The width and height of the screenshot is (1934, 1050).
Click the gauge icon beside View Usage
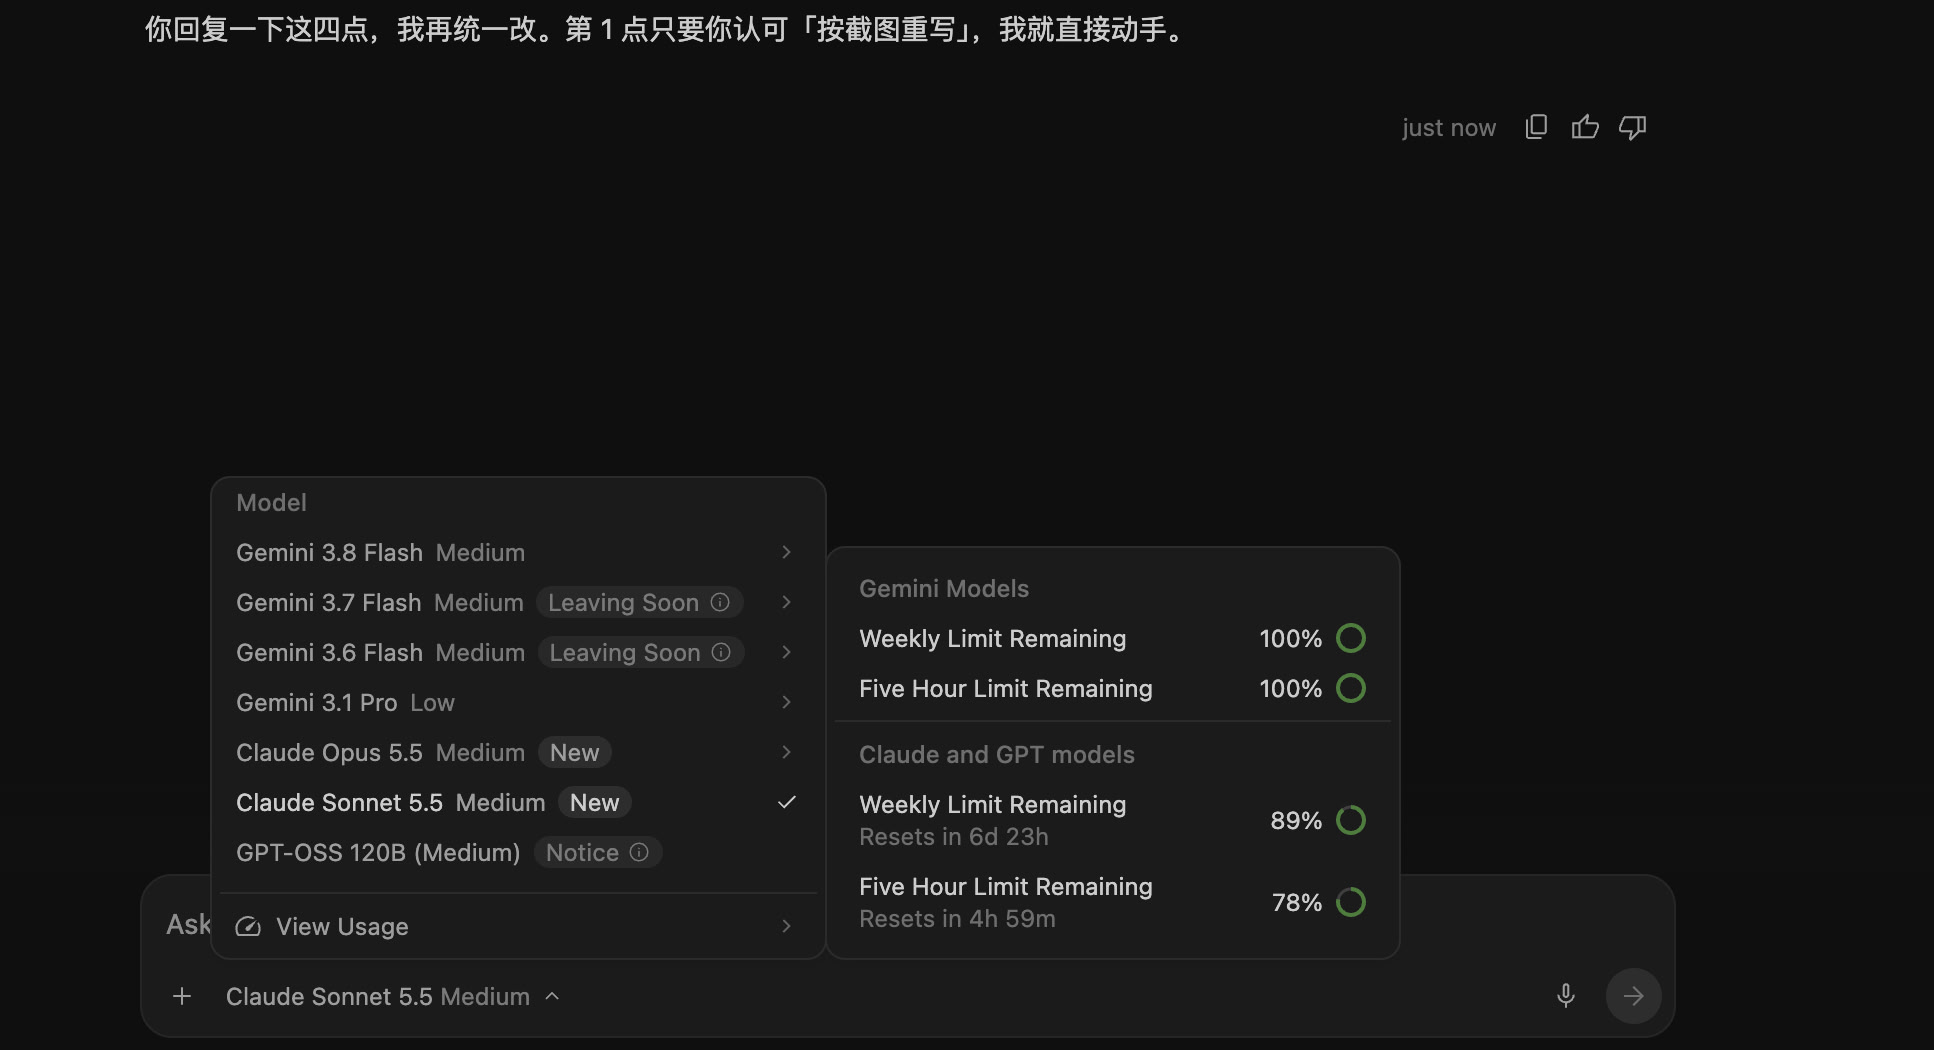[248, 927]
